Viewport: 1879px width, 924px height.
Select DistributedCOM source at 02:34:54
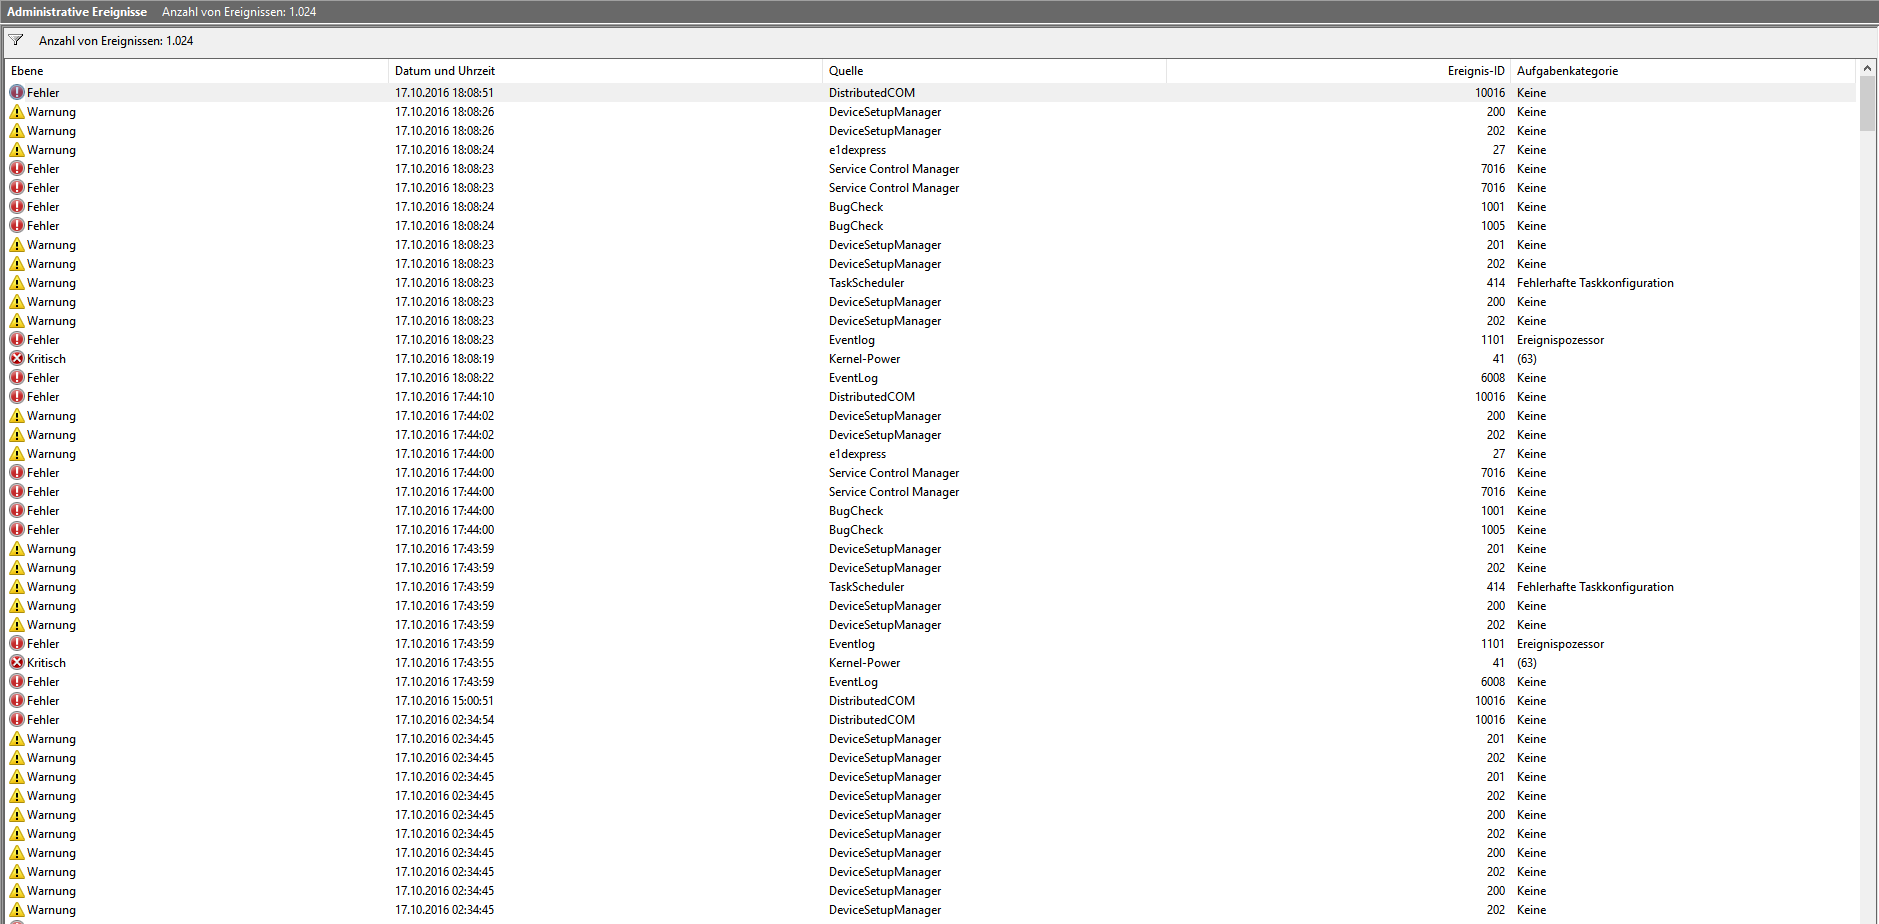point(872,719)
